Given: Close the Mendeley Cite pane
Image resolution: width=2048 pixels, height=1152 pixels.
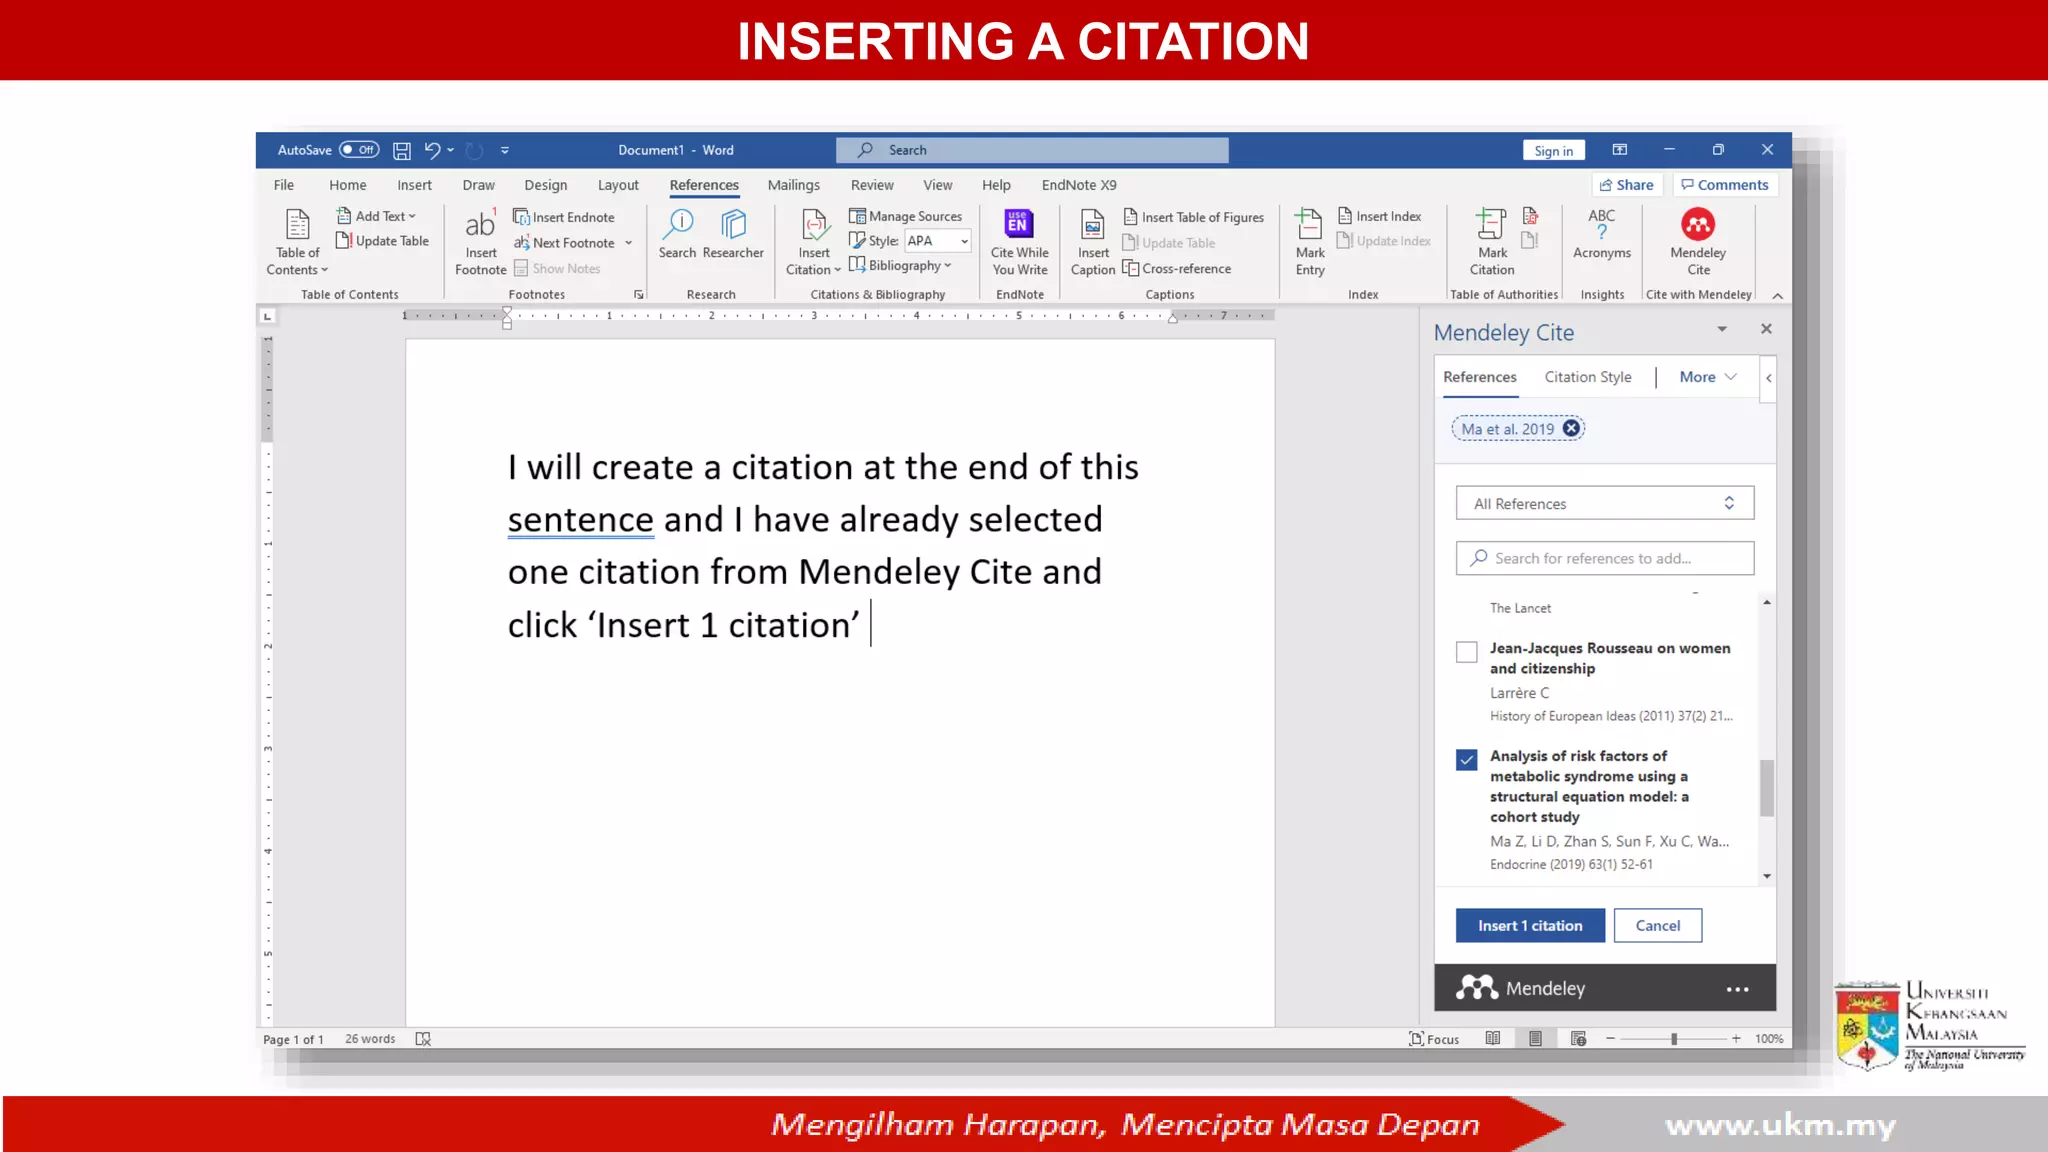Looking at the screenshot, I should pyautogui.click(x=1766, y=329).
